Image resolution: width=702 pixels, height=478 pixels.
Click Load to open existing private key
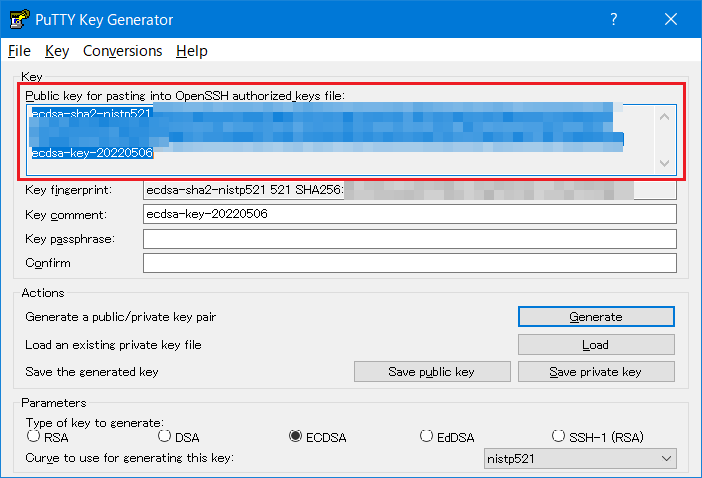click(x=596, y=345)
